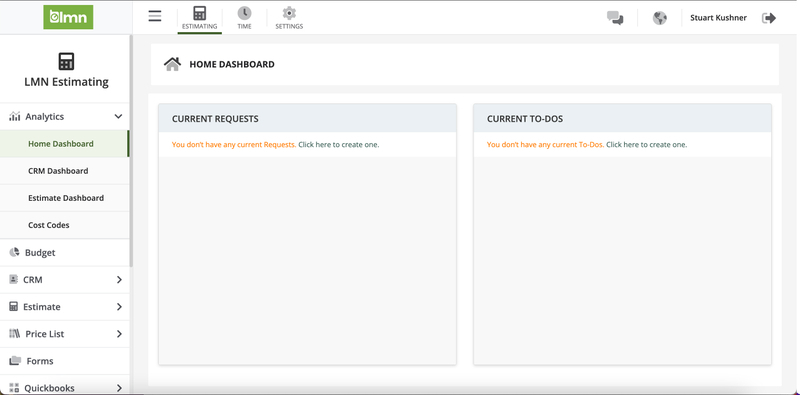Open the Estimate menu label
The height and width of the screenshot is (395, 800).
pyautogui.click(x=42, y=307)
